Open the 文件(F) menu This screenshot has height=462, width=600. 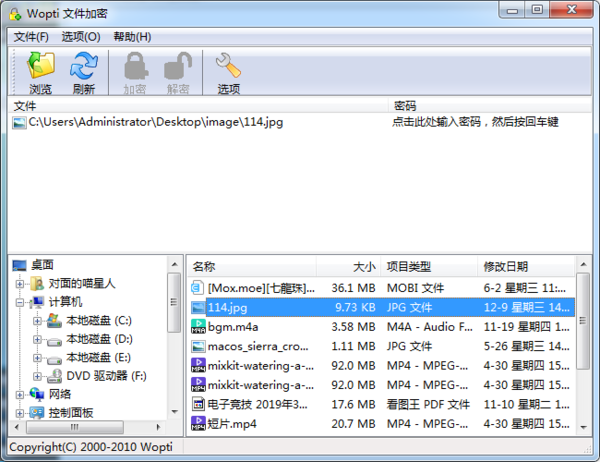(31, 37)
